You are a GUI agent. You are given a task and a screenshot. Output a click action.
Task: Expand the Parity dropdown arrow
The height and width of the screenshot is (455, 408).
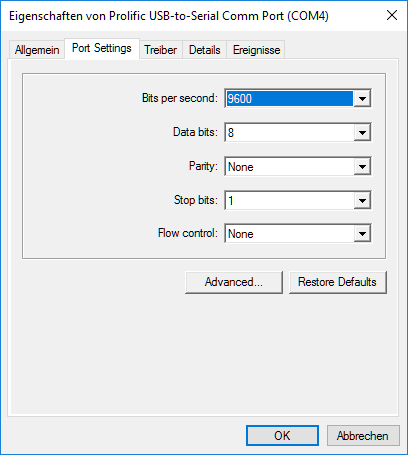point(362,167)
